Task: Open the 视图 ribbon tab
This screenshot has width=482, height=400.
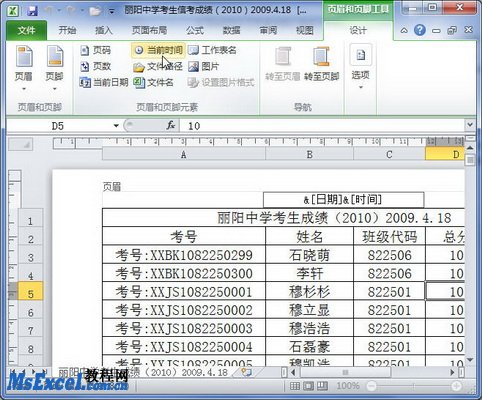Action: pyautogui.click(x=305, y=30)
